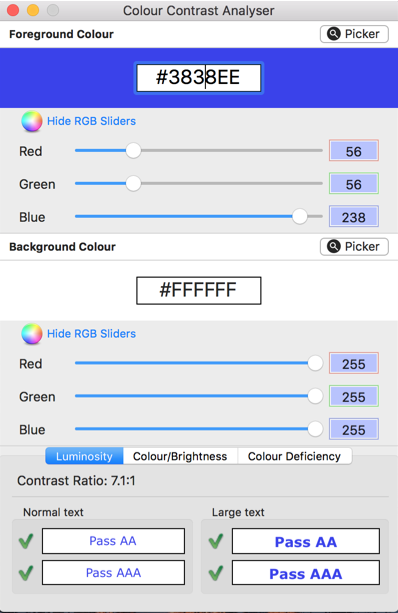Click the foreground Blue slider knob
This screenshot has width=398, height=613.
coord(300,216)
